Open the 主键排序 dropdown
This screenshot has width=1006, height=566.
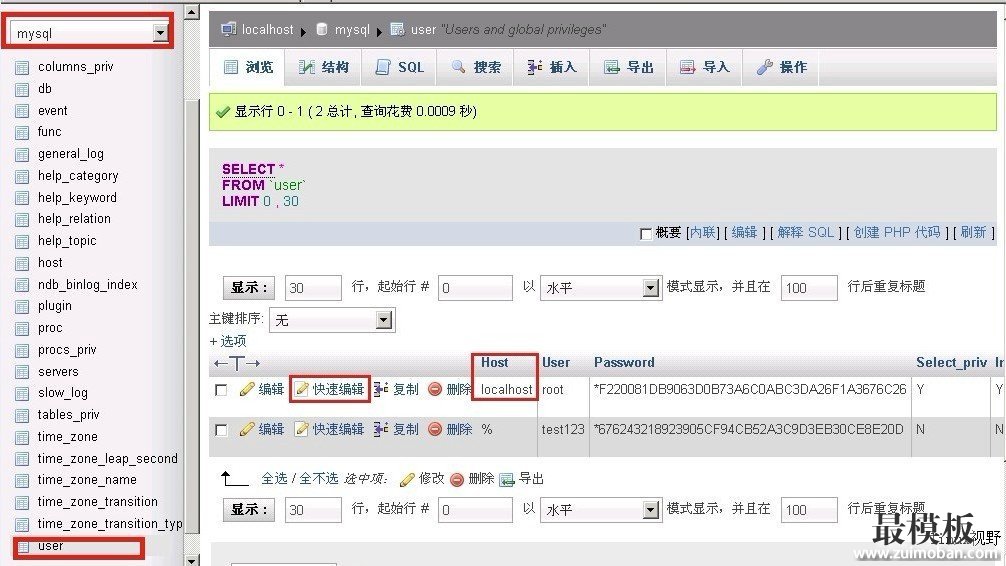pos(332,320)
